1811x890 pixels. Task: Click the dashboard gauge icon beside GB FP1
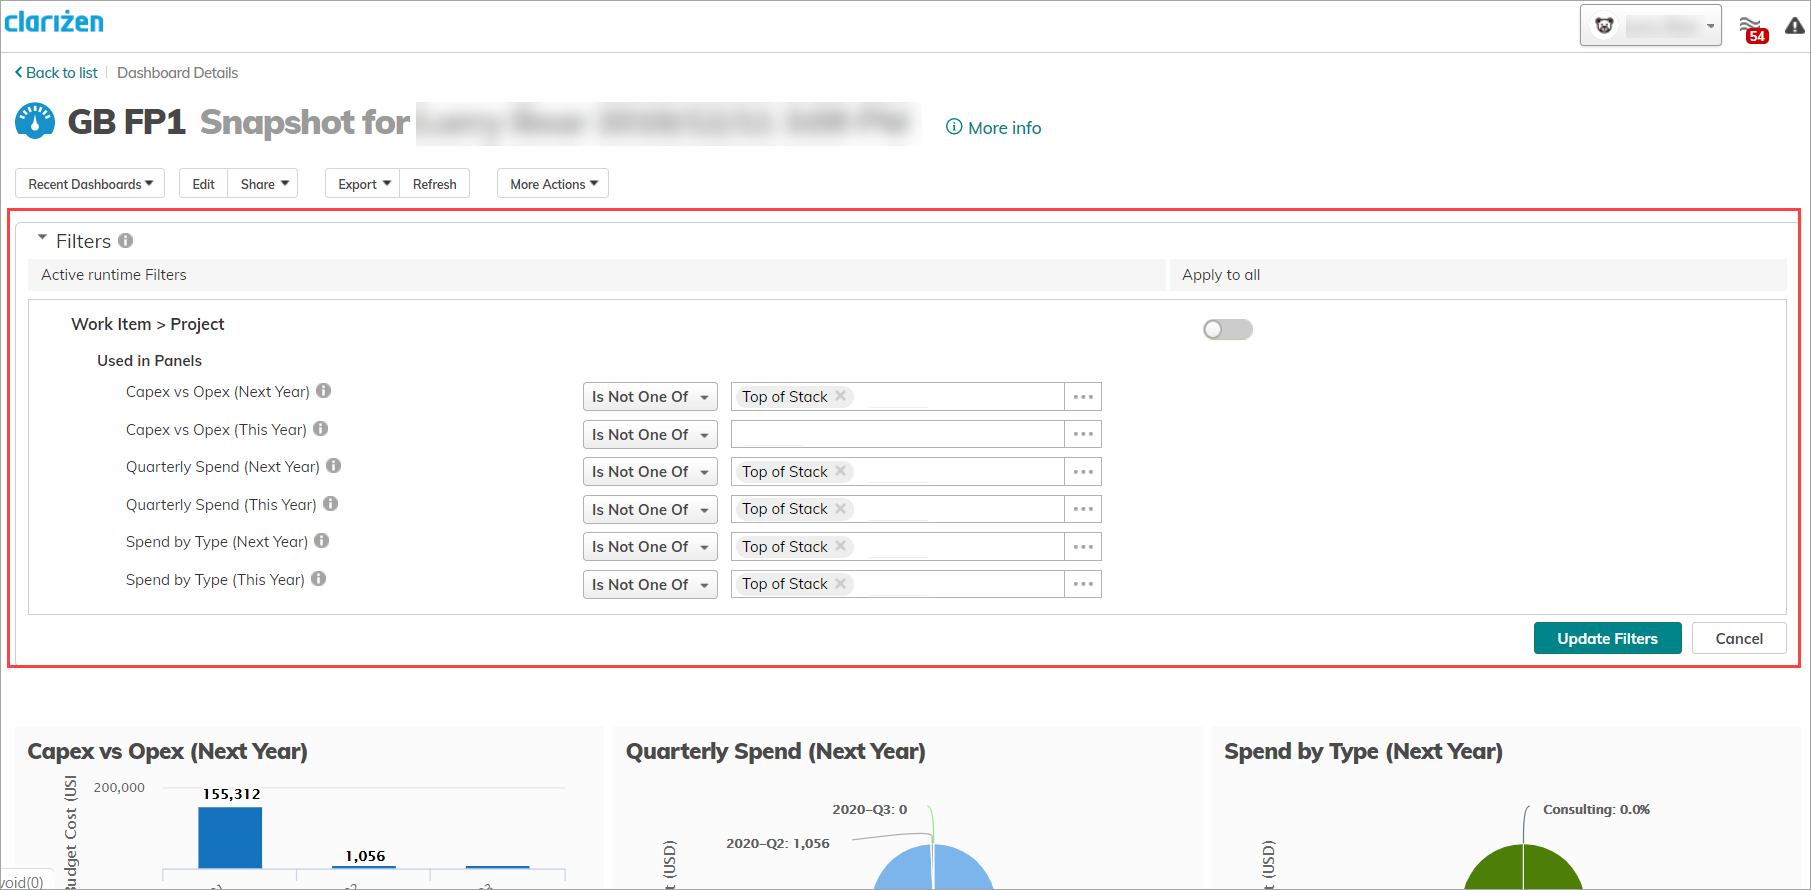[x=35, y=121]
